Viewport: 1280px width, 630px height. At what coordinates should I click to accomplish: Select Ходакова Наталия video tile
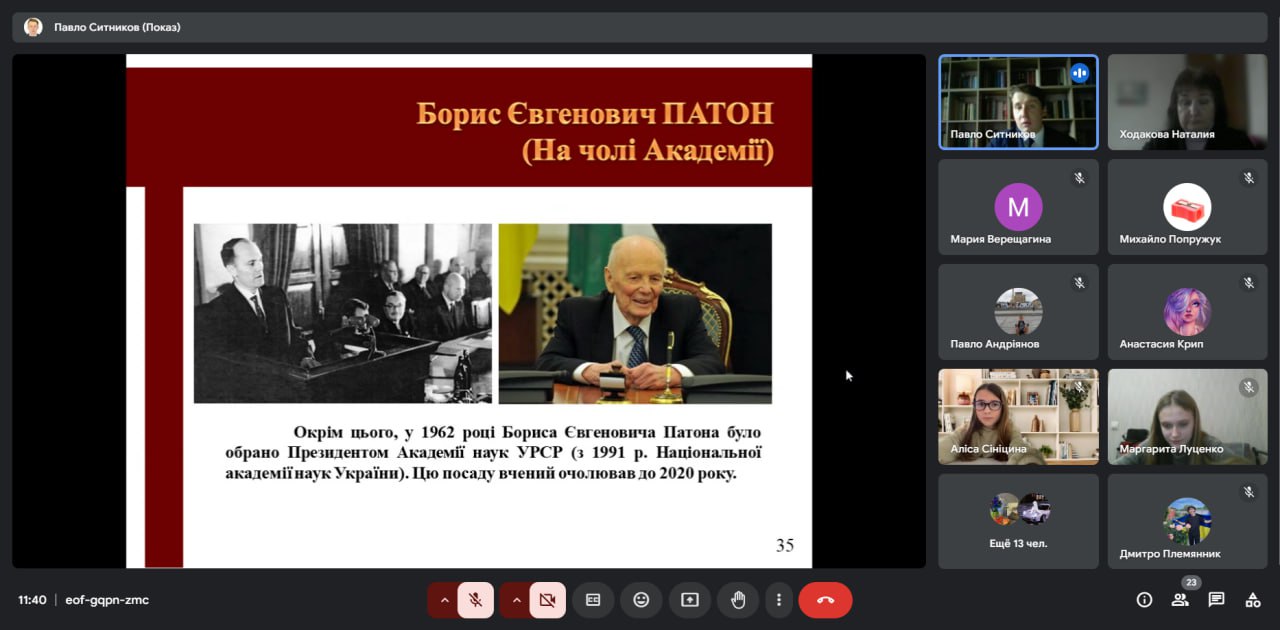pos(1187,102)
